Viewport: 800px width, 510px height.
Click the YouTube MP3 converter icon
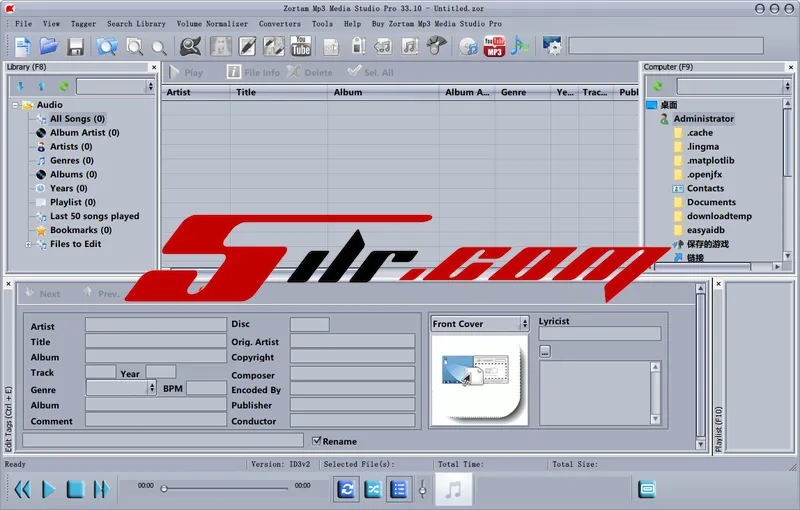494,46
